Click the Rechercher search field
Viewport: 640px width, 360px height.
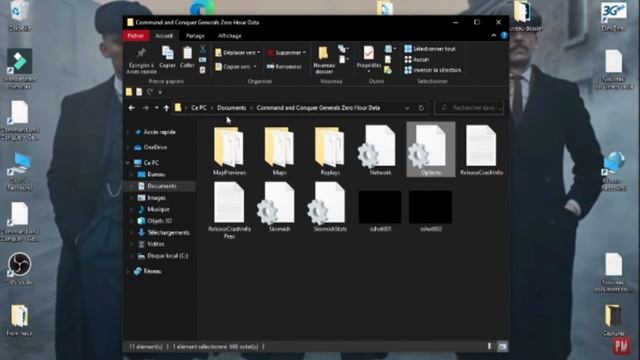coord(469,108)
